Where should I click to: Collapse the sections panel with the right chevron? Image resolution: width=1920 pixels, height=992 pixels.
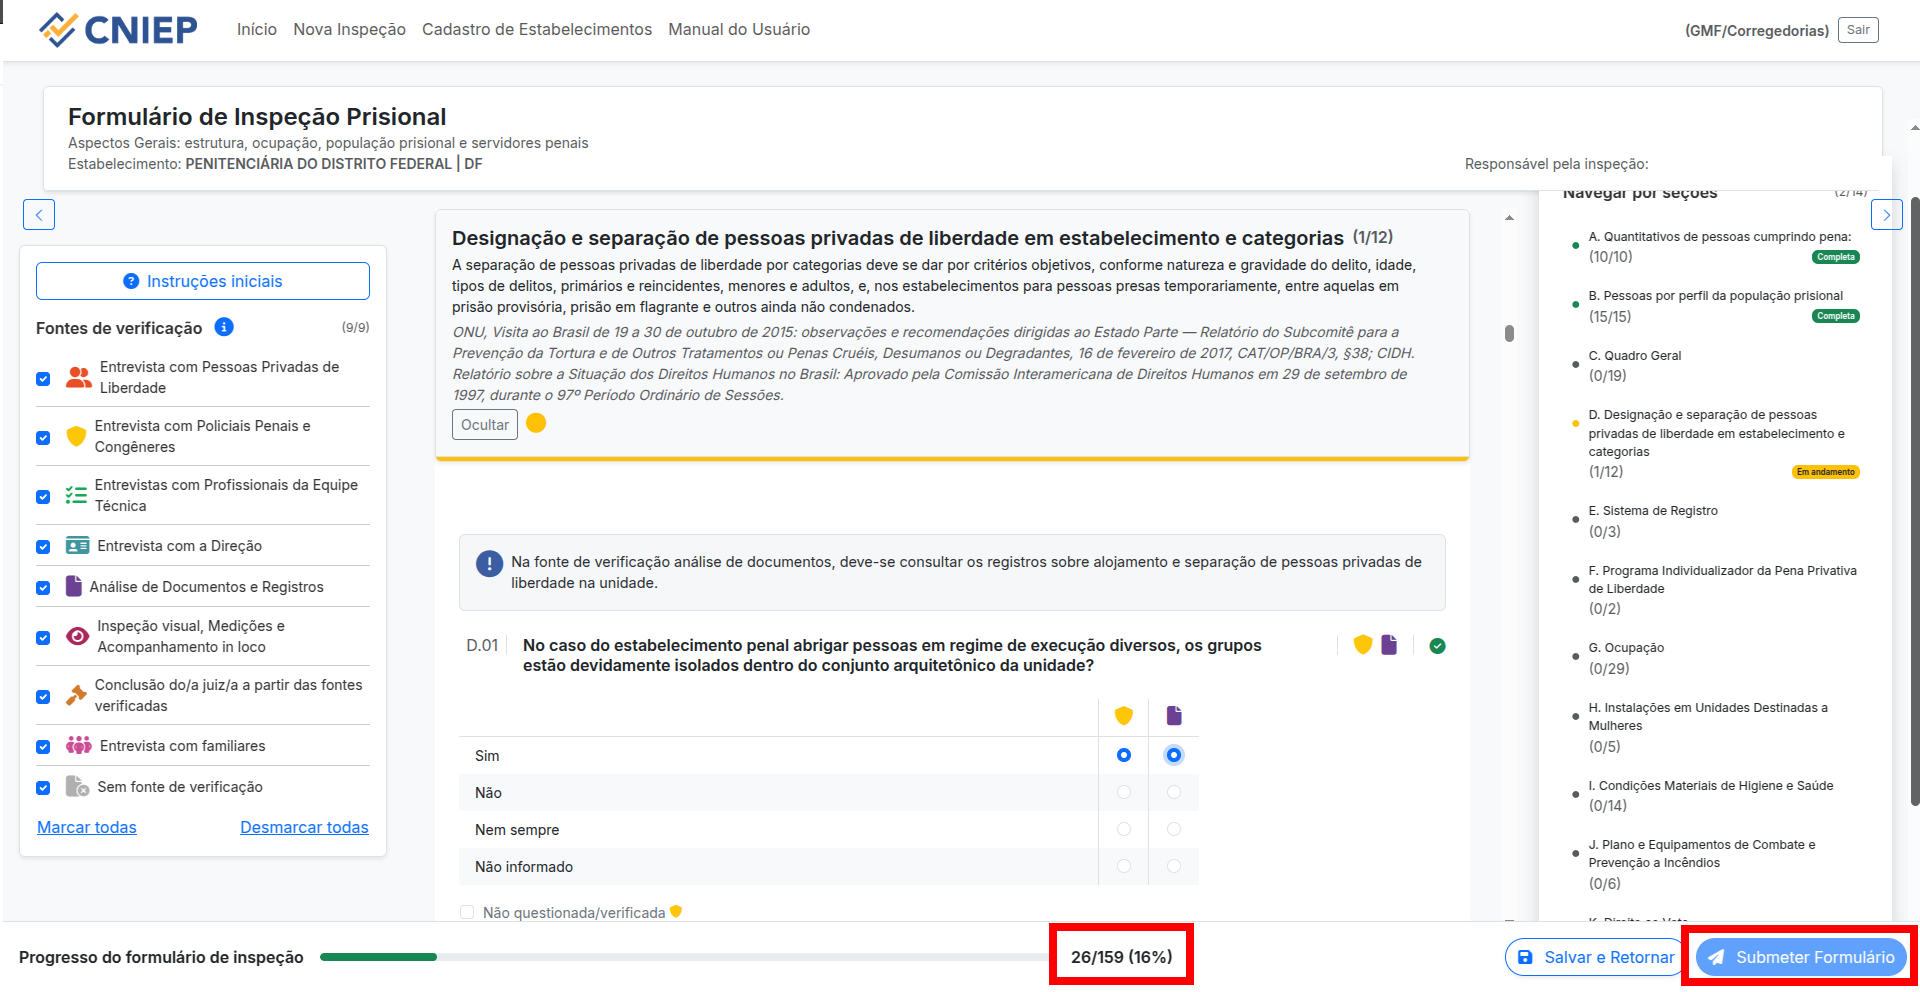(x=1887, y=214)
